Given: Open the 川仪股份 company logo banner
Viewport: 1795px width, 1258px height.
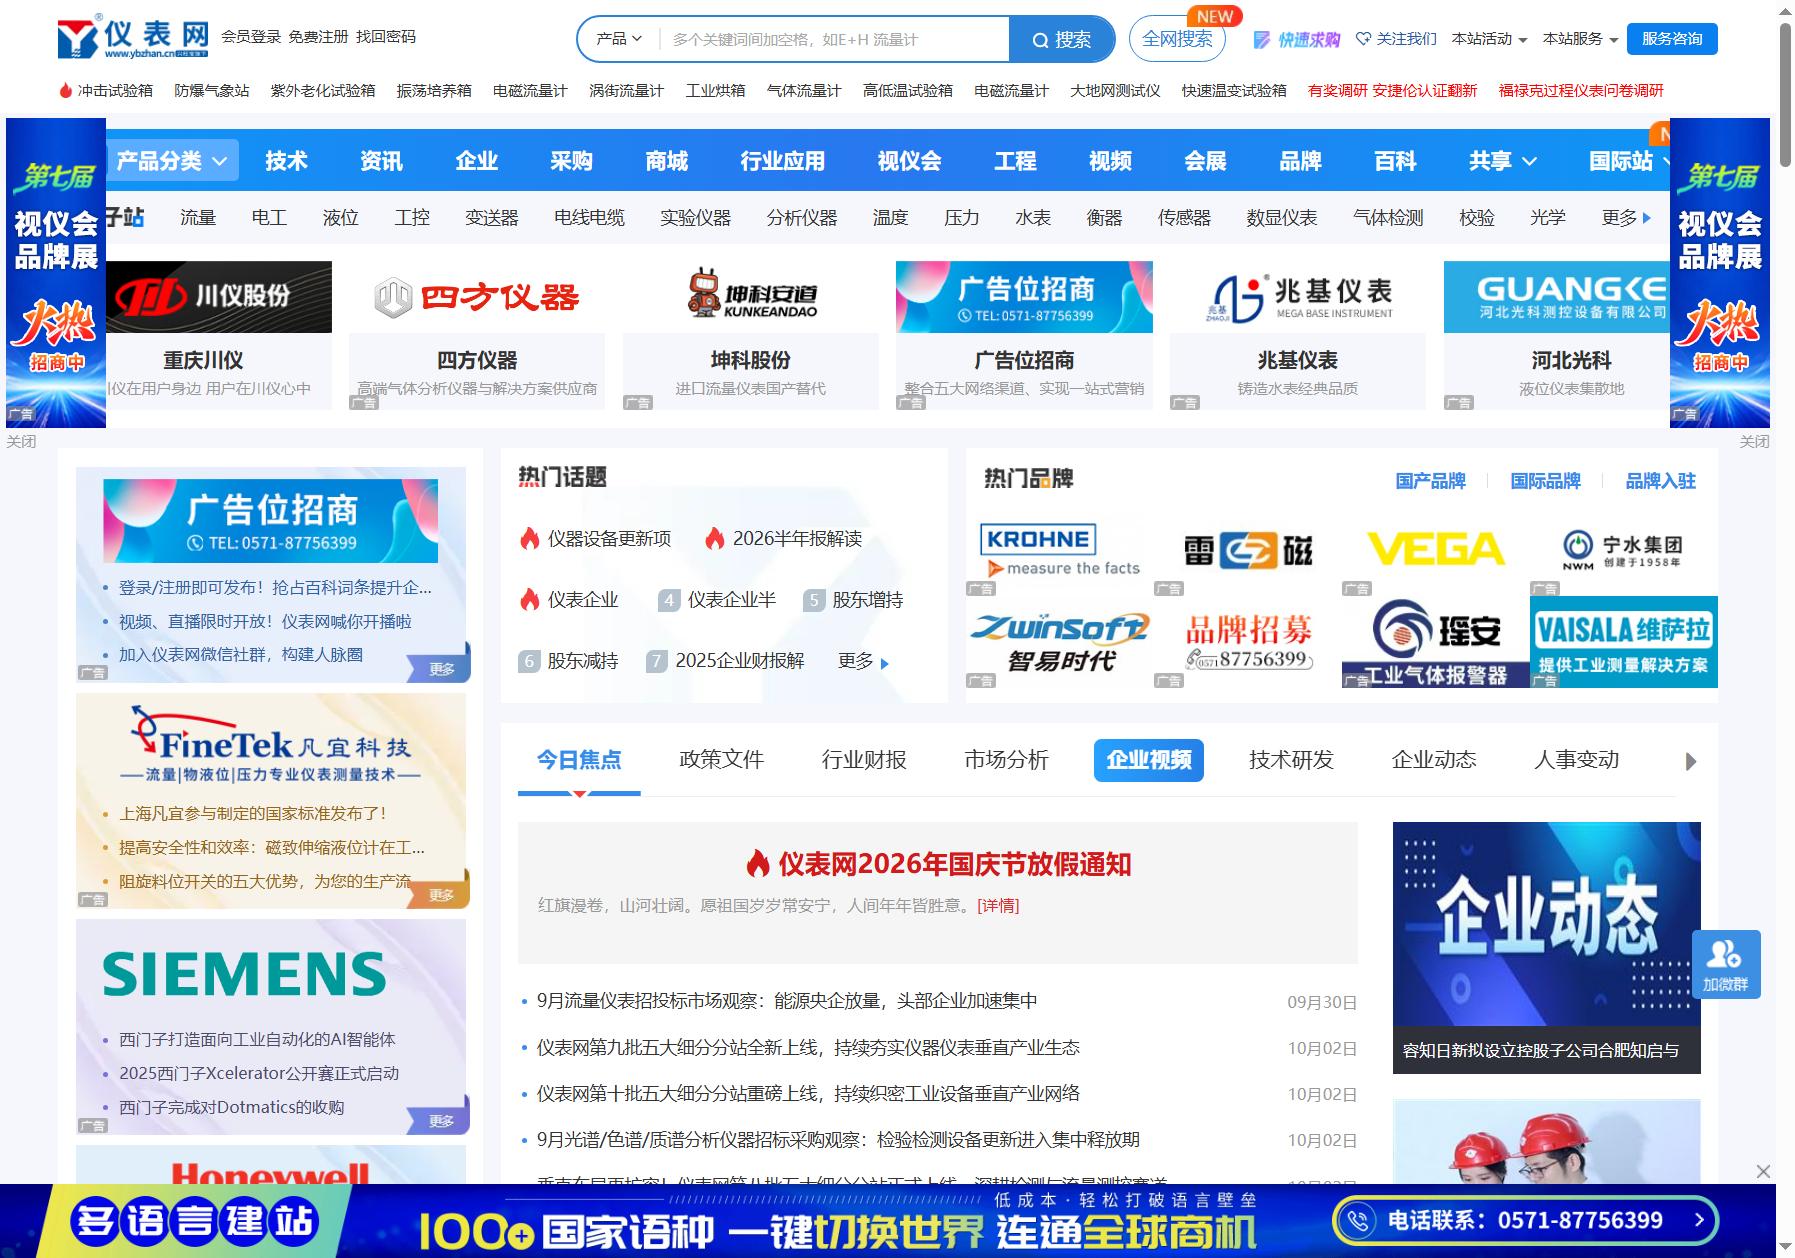Looking at the screenshot, I should tap(219, 297).
